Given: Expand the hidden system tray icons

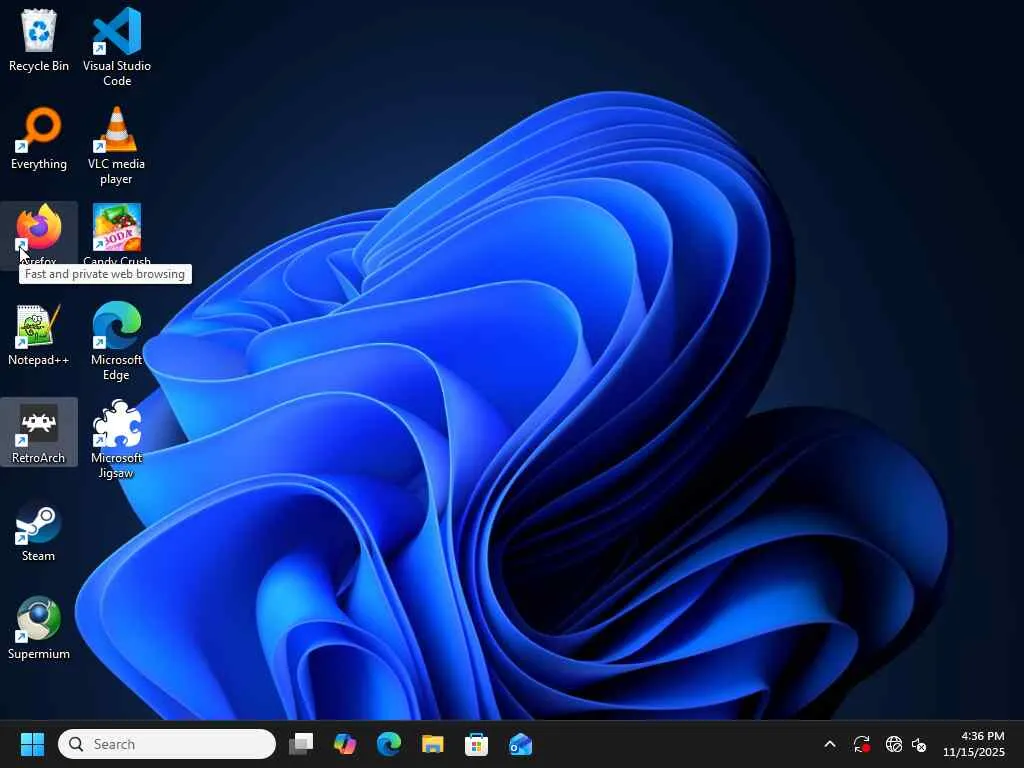Looking at the screenshot, I should tap(829, 744).
